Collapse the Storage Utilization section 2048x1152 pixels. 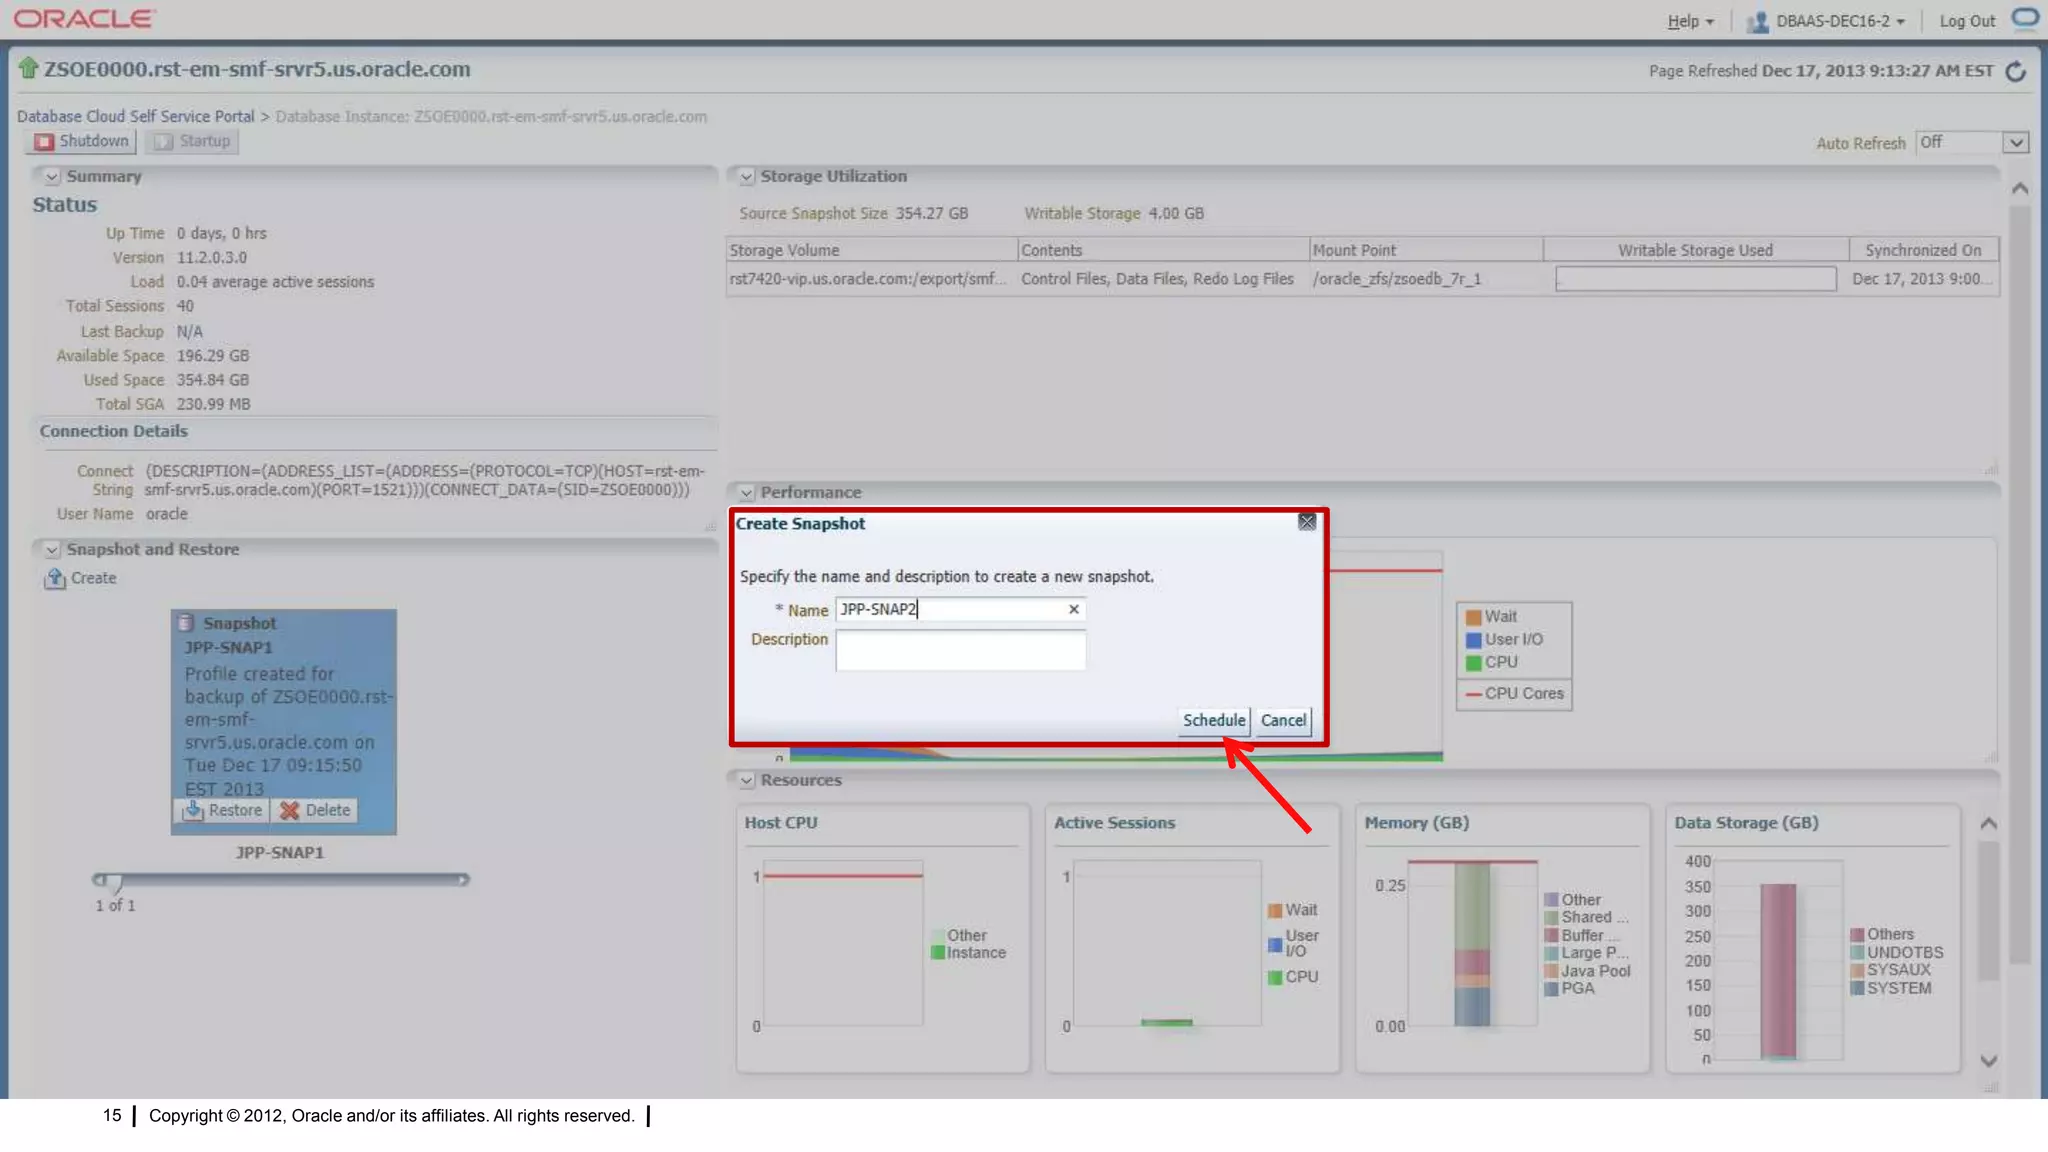click(x=746, y=176)
